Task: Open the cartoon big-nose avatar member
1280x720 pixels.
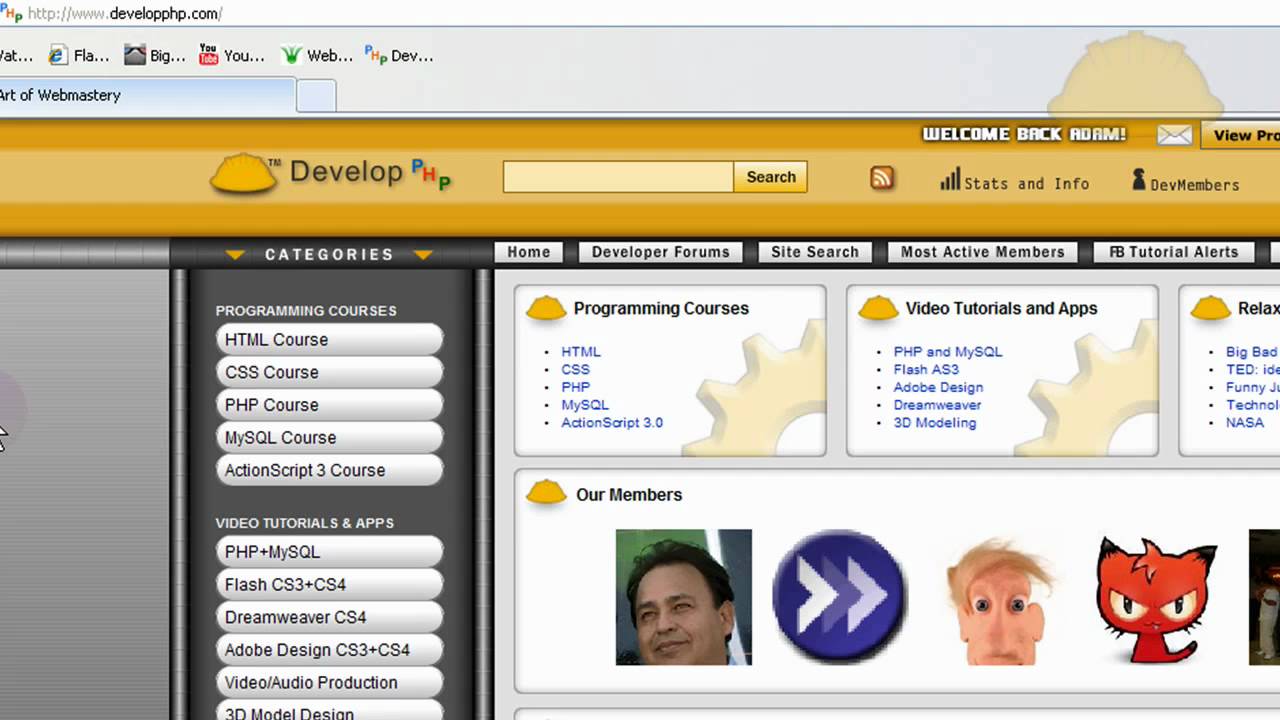Action: click(998, 602)
